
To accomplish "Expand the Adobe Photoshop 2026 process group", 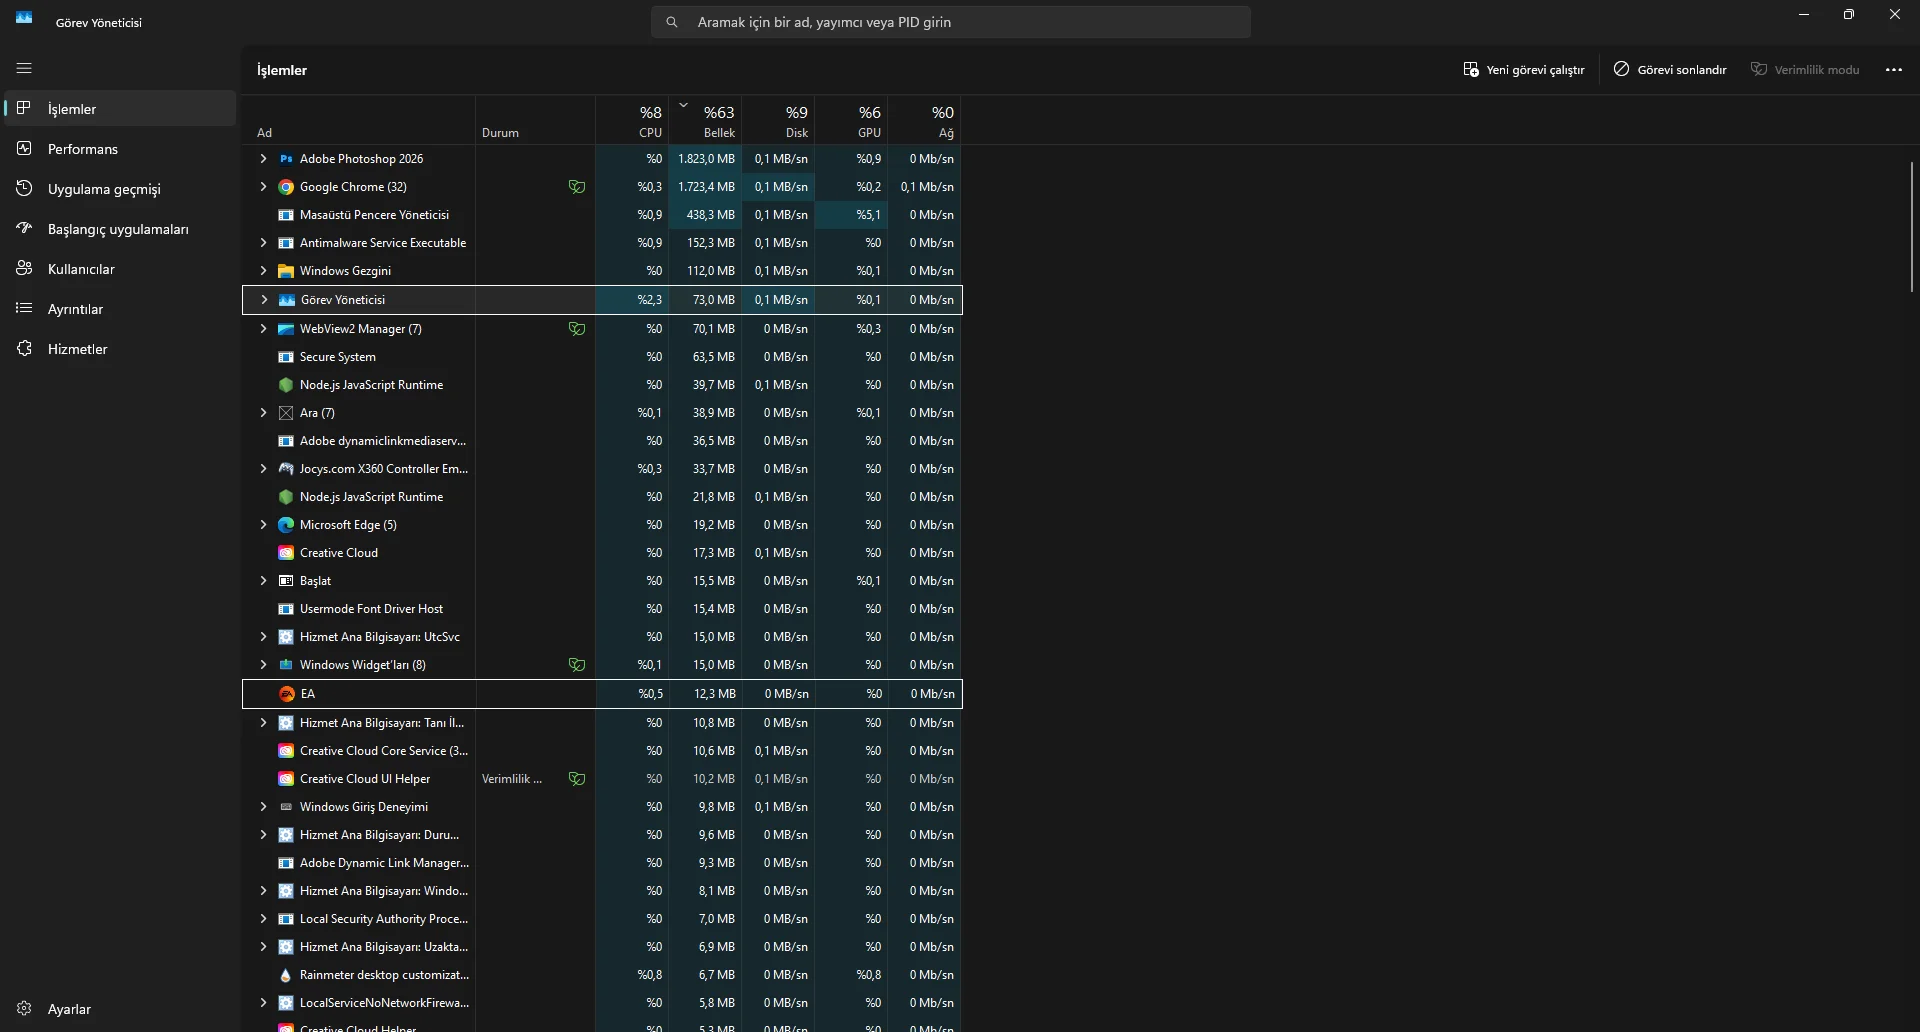I will click(x=263, y=159).
